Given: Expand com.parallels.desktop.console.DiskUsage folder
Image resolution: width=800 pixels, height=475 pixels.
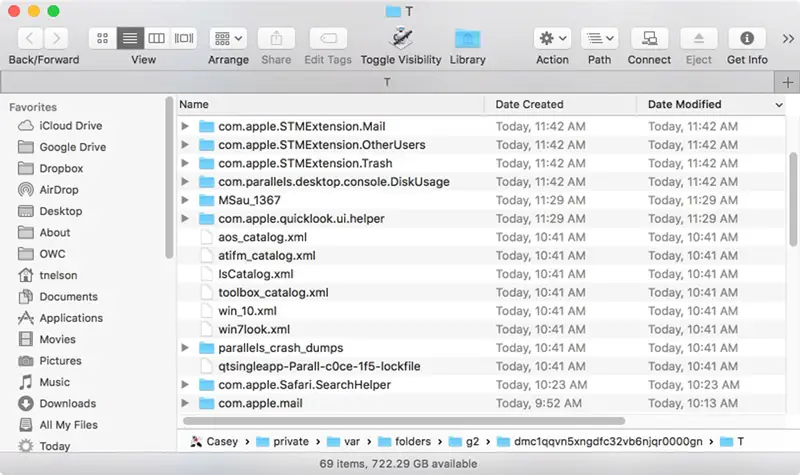Looking at the screenshot, I should 185,182.
